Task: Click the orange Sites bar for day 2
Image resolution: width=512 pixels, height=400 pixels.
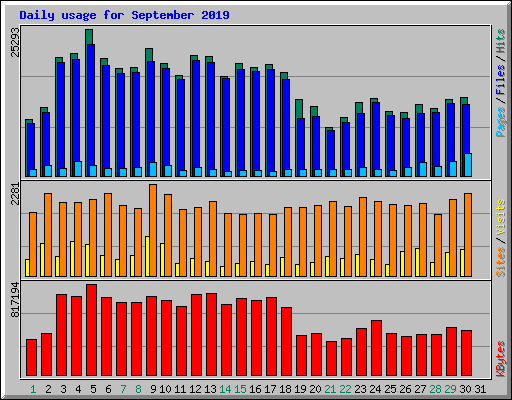Action: coord(48,235)
